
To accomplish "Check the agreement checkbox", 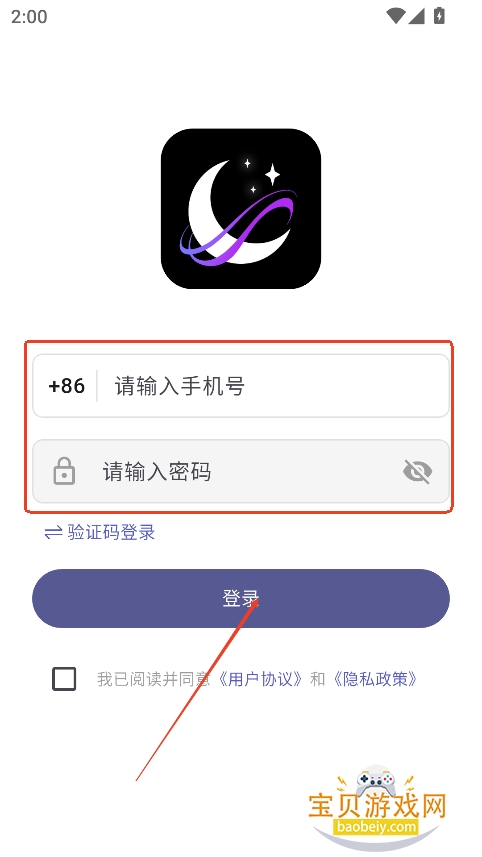I will [x=64, y=679].
